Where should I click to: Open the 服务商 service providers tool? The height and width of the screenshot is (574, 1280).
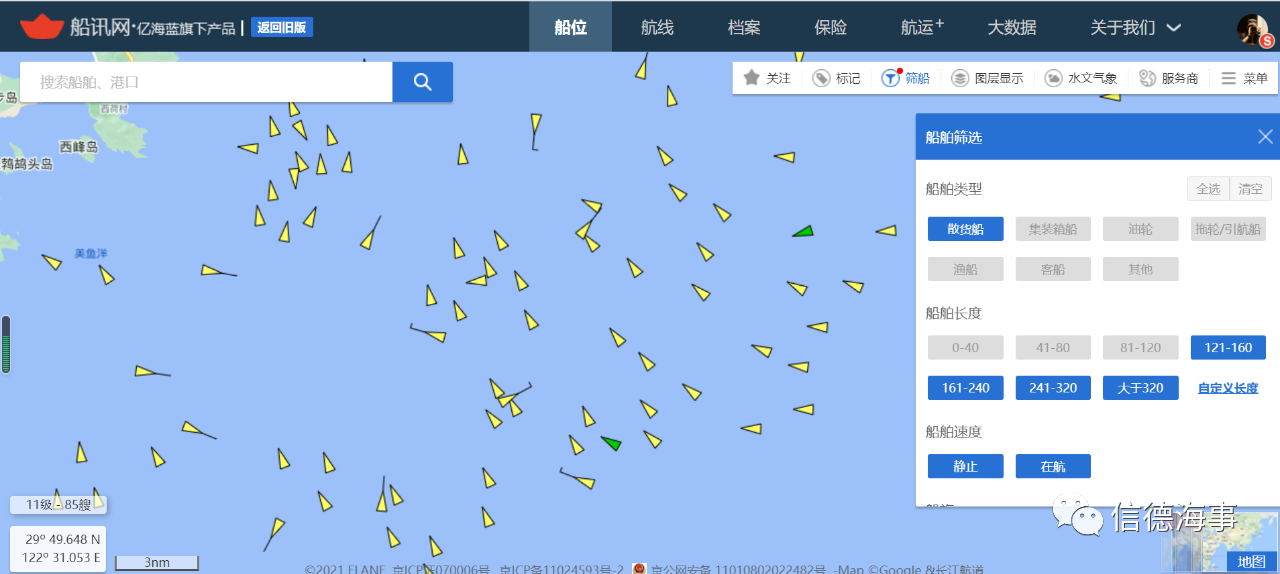coord(1168,78)
